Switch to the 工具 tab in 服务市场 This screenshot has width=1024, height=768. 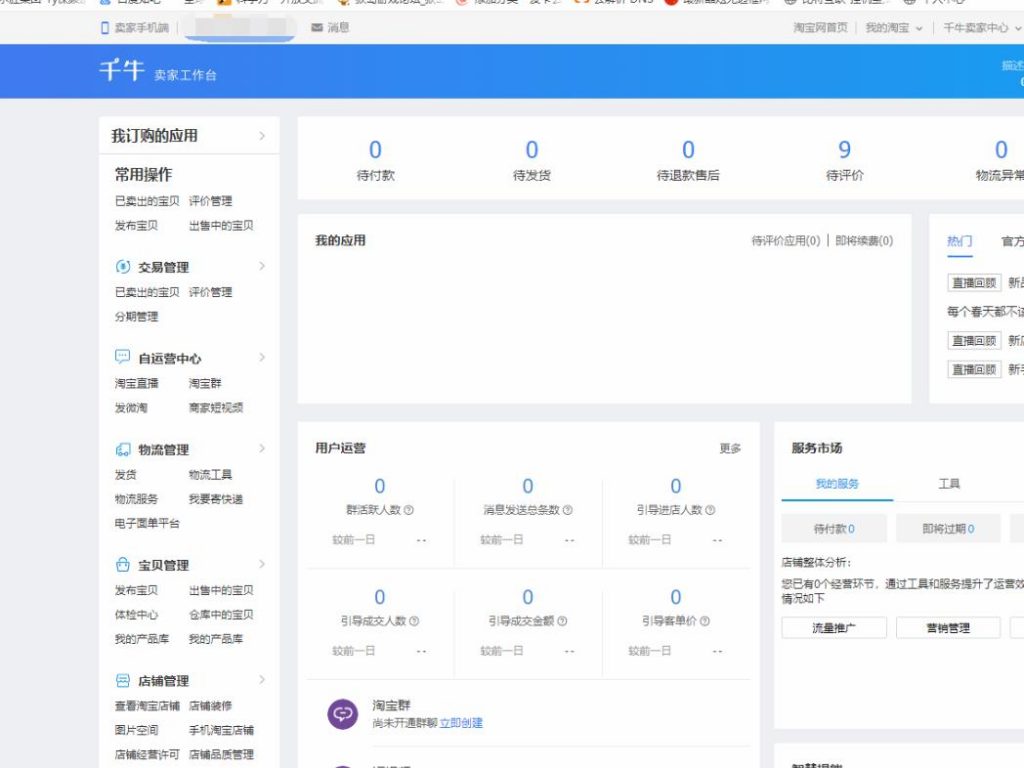(948, 483)
